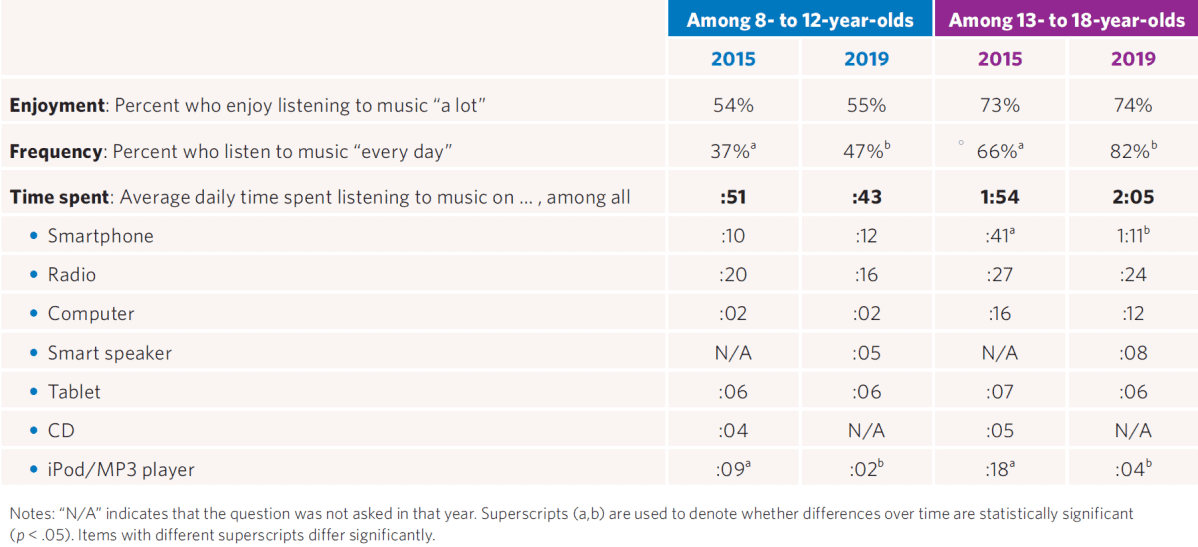
Task: Select the Time spent row label
Action: [x=320, y=197]
